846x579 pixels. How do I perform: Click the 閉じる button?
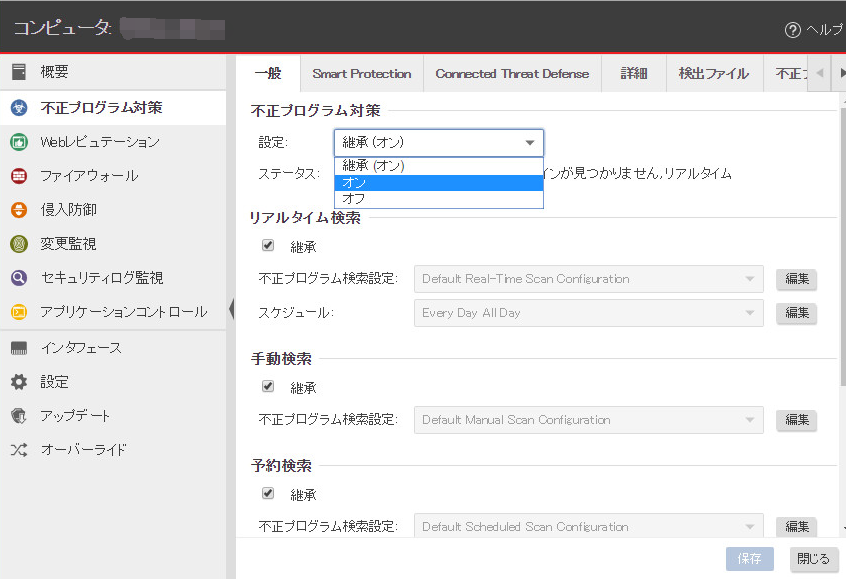811,559
